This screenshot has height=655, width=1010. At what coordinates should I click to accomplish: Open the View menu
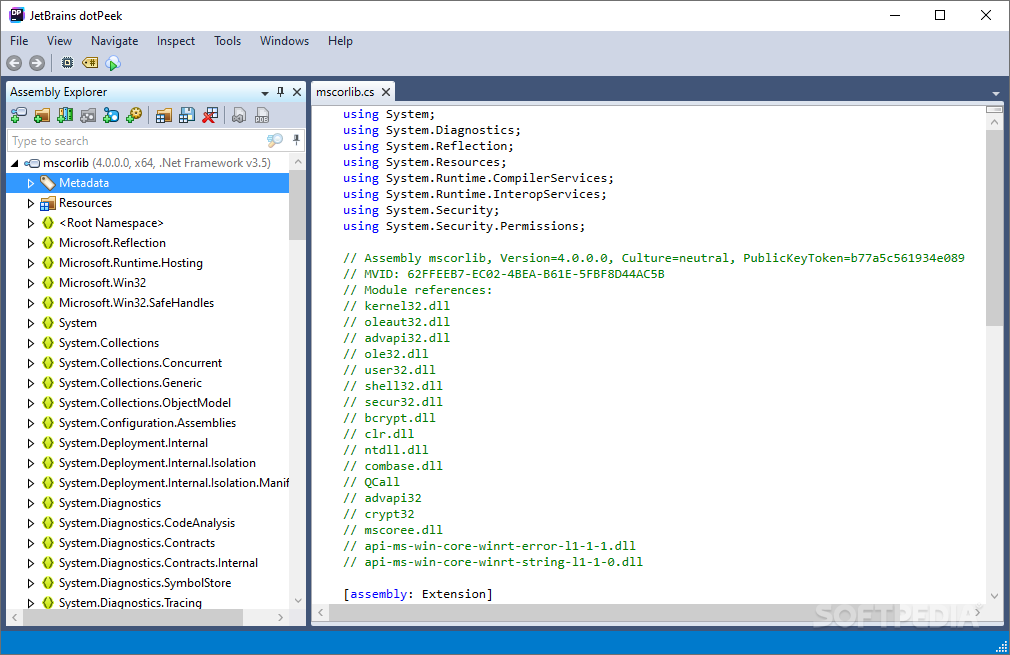[59, 41]
